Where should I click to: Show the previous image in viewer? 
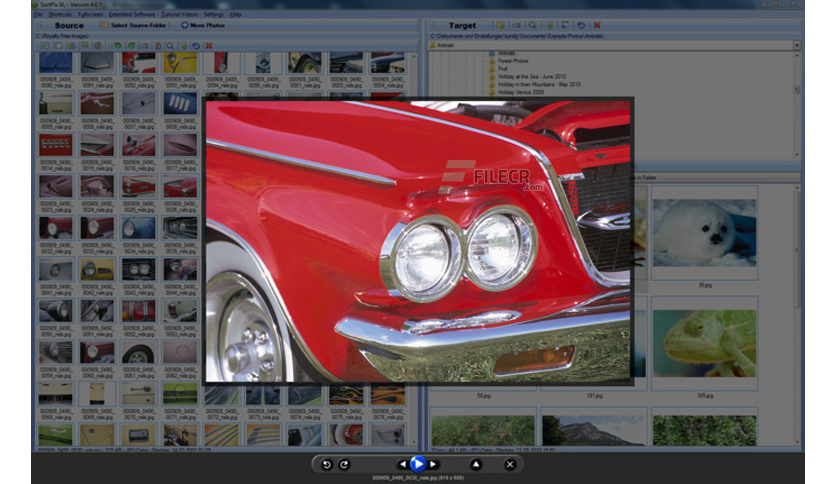pos(403,464)
